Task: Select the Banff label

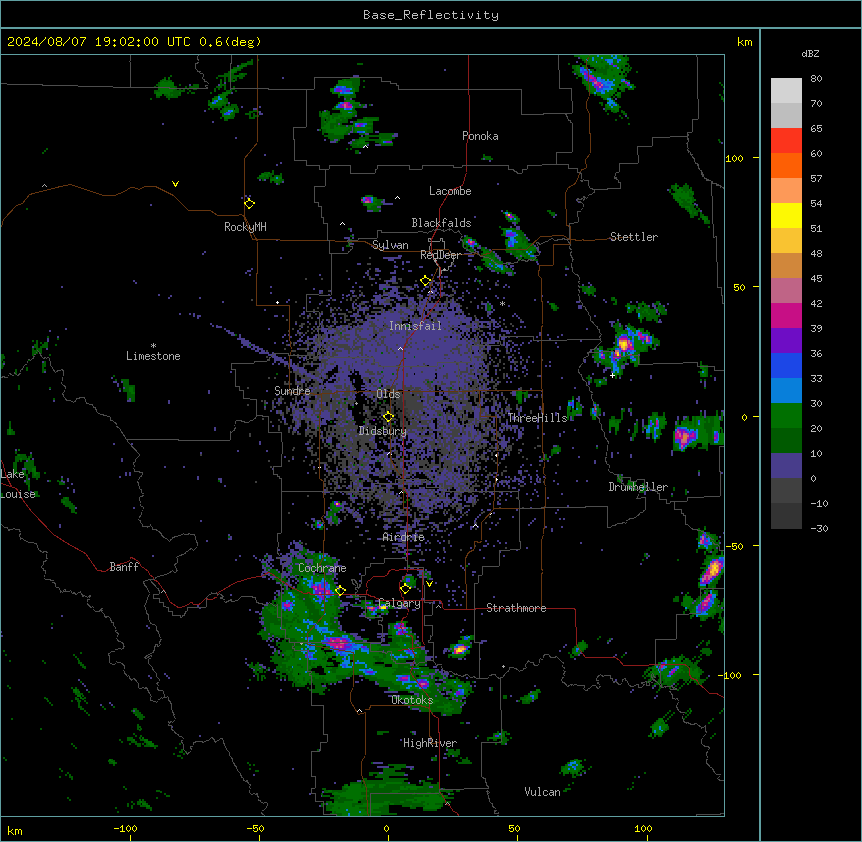Action: coord(124,567)
